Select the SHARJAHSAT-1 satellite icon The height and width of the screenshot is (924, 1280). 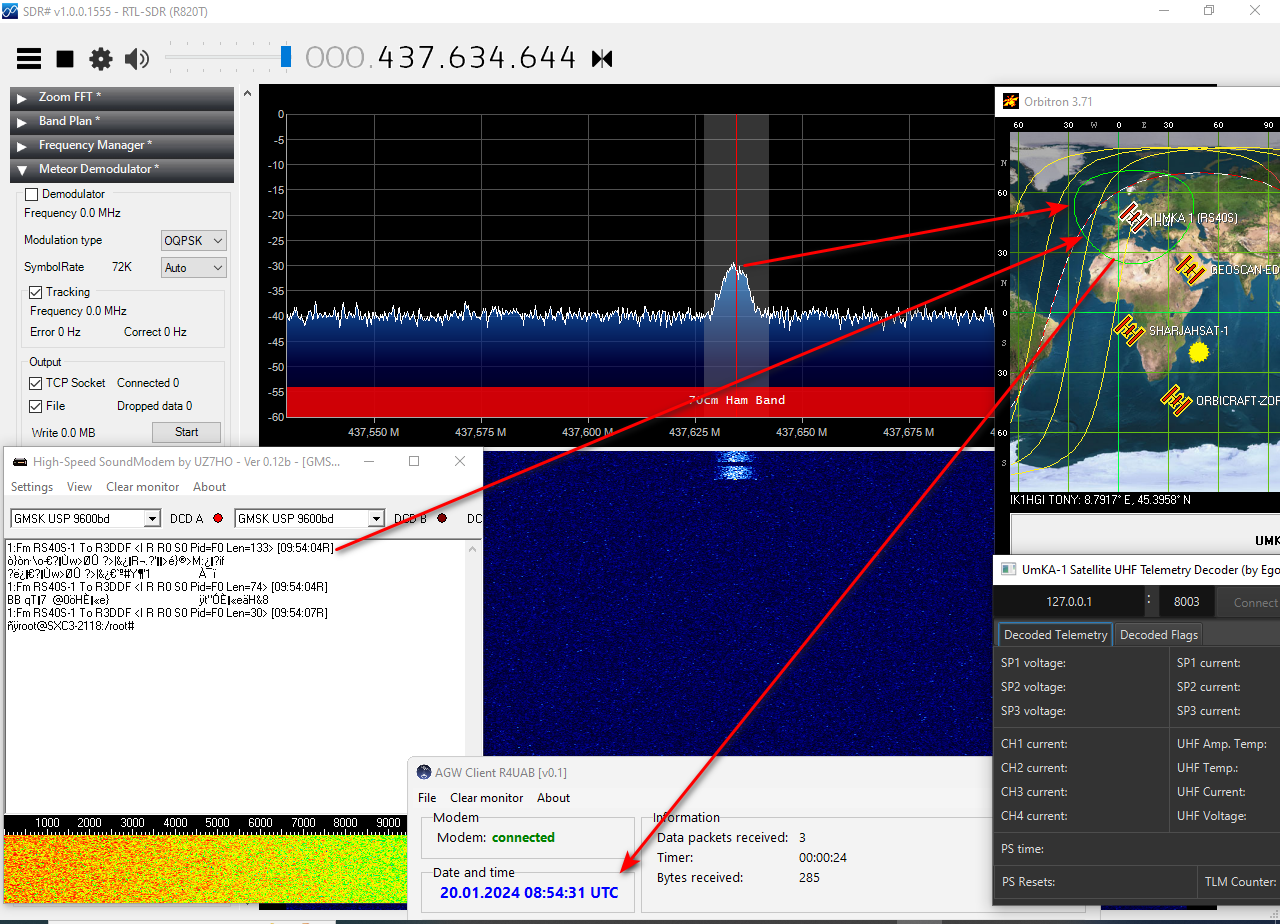(x=1129, y=331)
